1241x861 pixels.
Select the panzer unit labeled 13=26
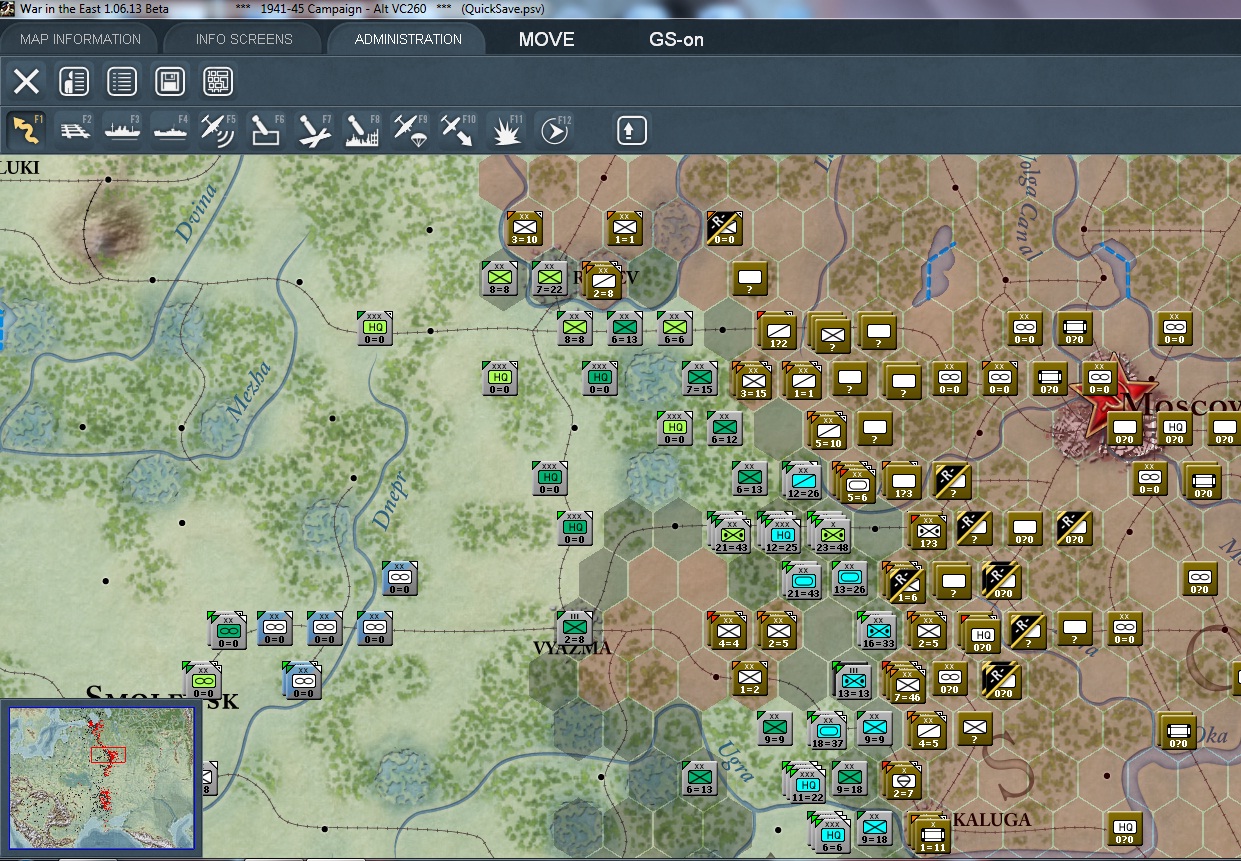click(850, 579)
